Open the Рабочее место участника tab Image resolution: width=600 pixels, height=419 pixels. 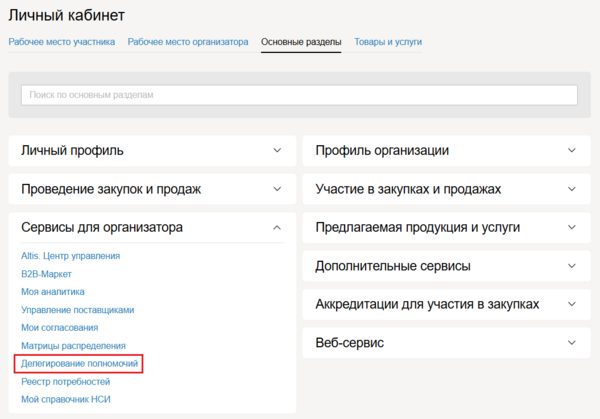pos(62,42)
